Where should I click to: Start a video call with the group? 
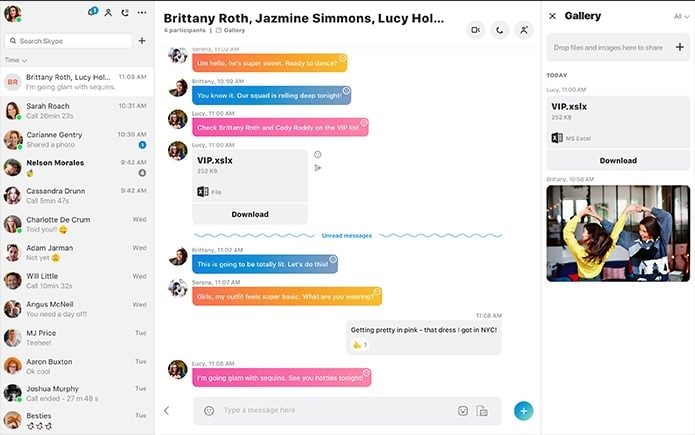click(476, 30)
